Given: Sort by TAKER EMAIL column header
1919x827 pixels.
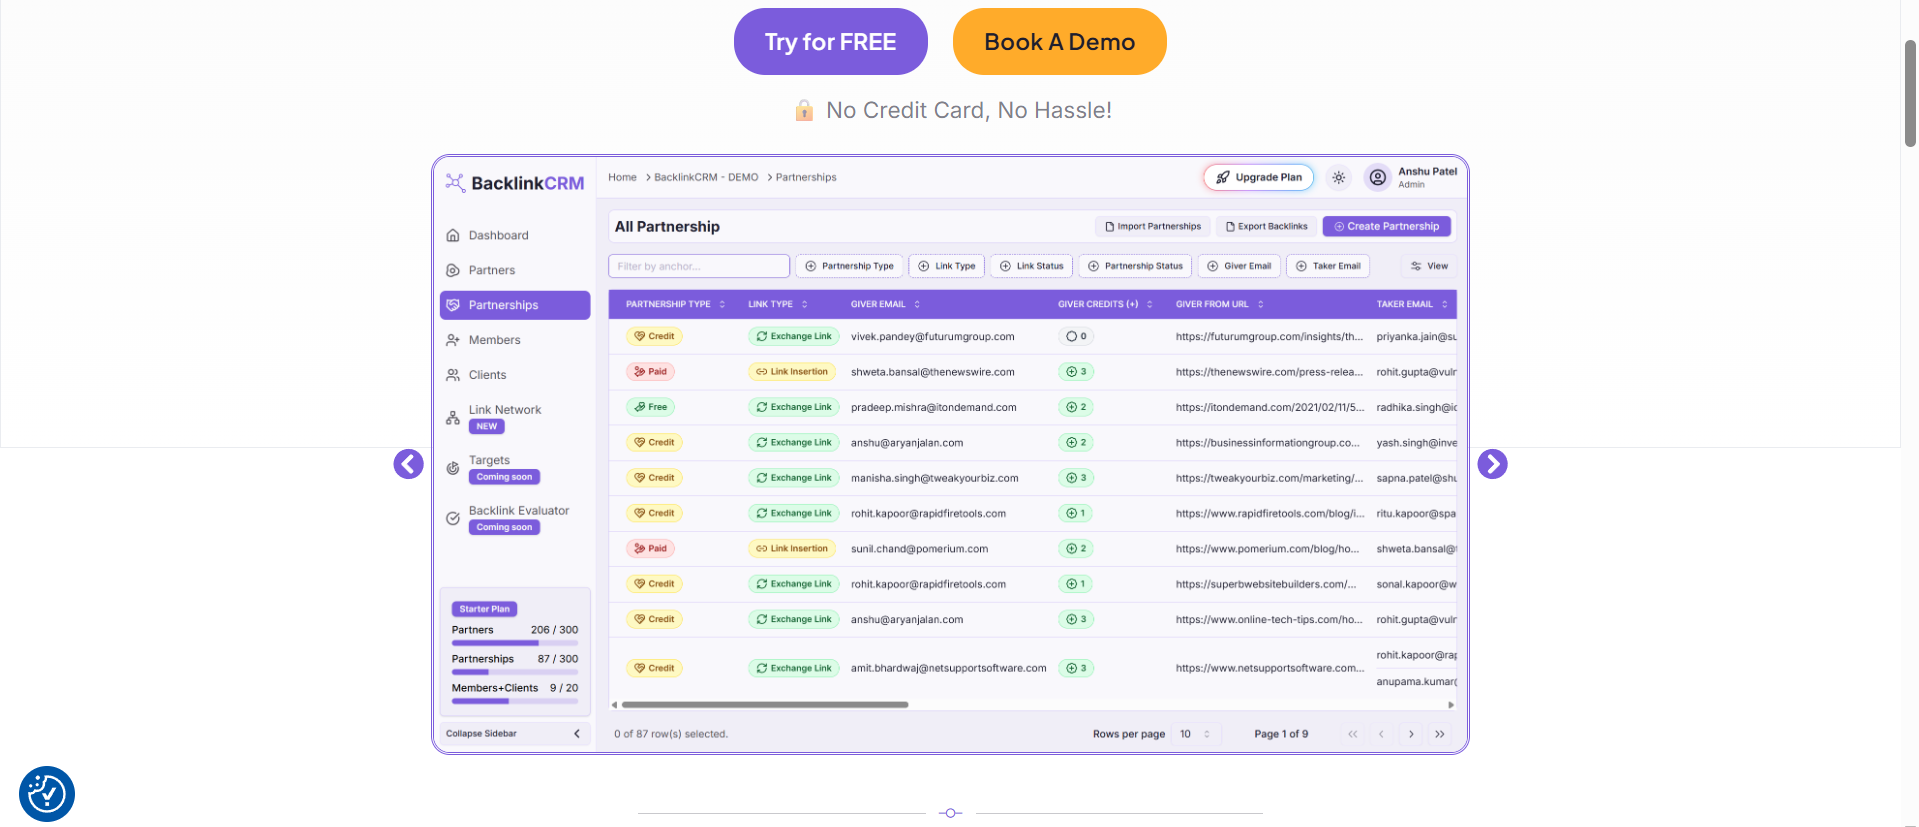Looking at the screenshot, I should (x=1411, y=304).
